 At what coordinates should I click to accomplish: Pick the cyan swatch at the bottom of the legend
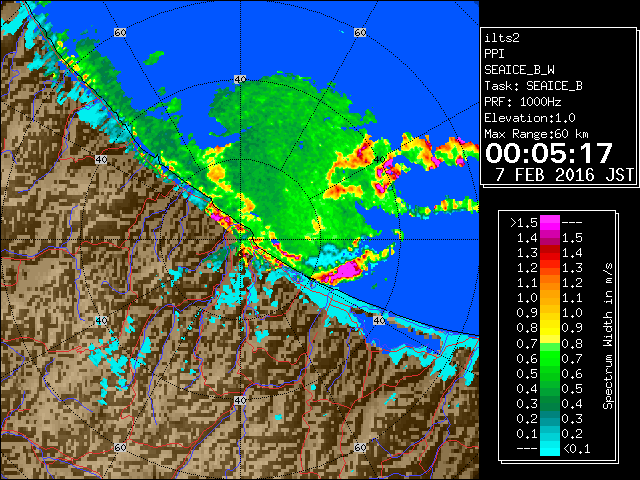click(x=550, y=448)
